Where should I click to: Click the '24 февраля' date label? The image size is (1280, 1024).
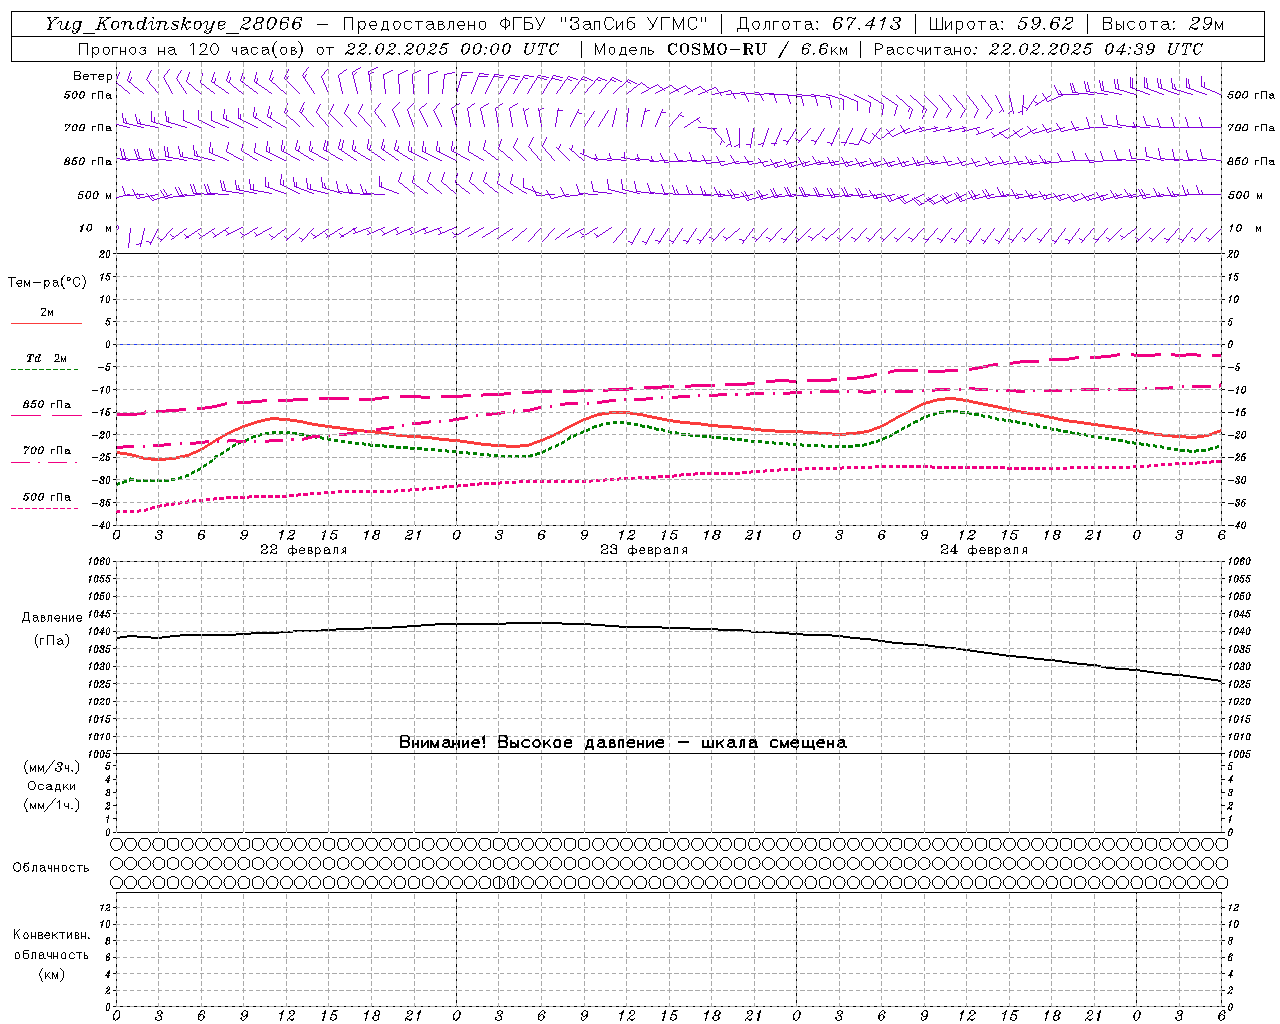(984, 550)
